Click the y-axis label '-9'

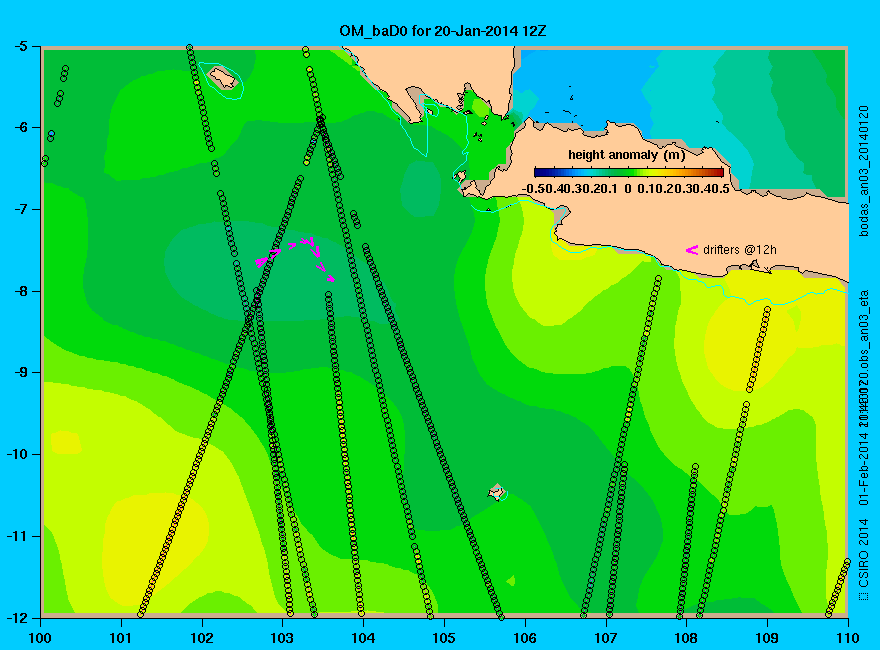[19, 372]
